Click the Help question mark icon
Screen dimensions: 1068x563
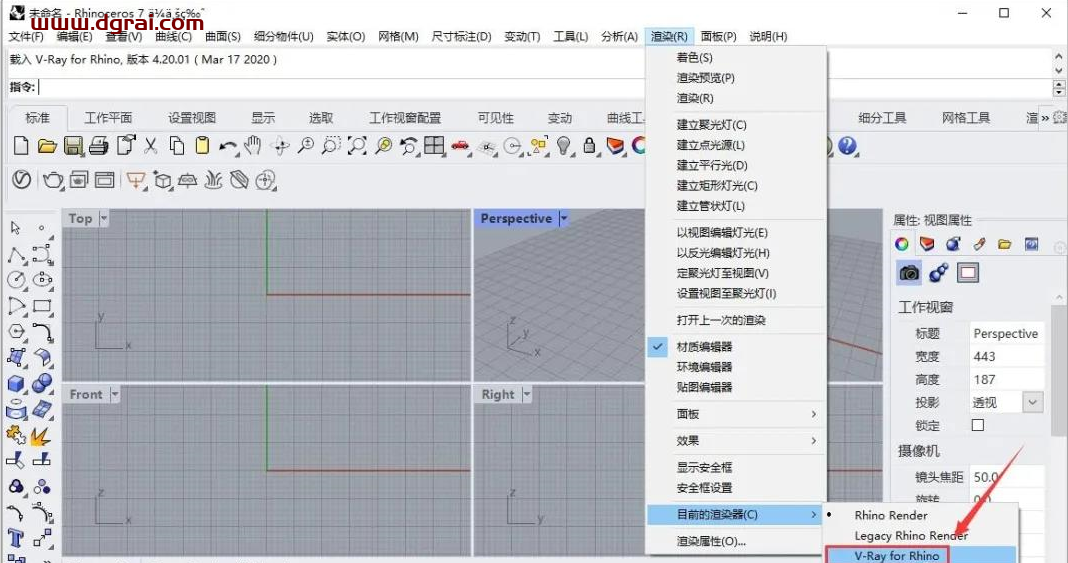[847, 146]
